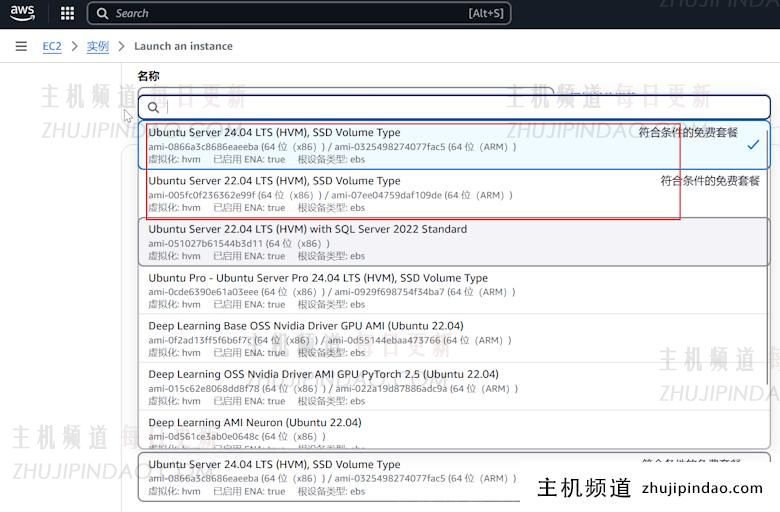Select Deep Learning OSS Nvidia PyTorch 2.5 AMI
The width and height of the screenshot is (780, 512).
[x=454, y=387]
